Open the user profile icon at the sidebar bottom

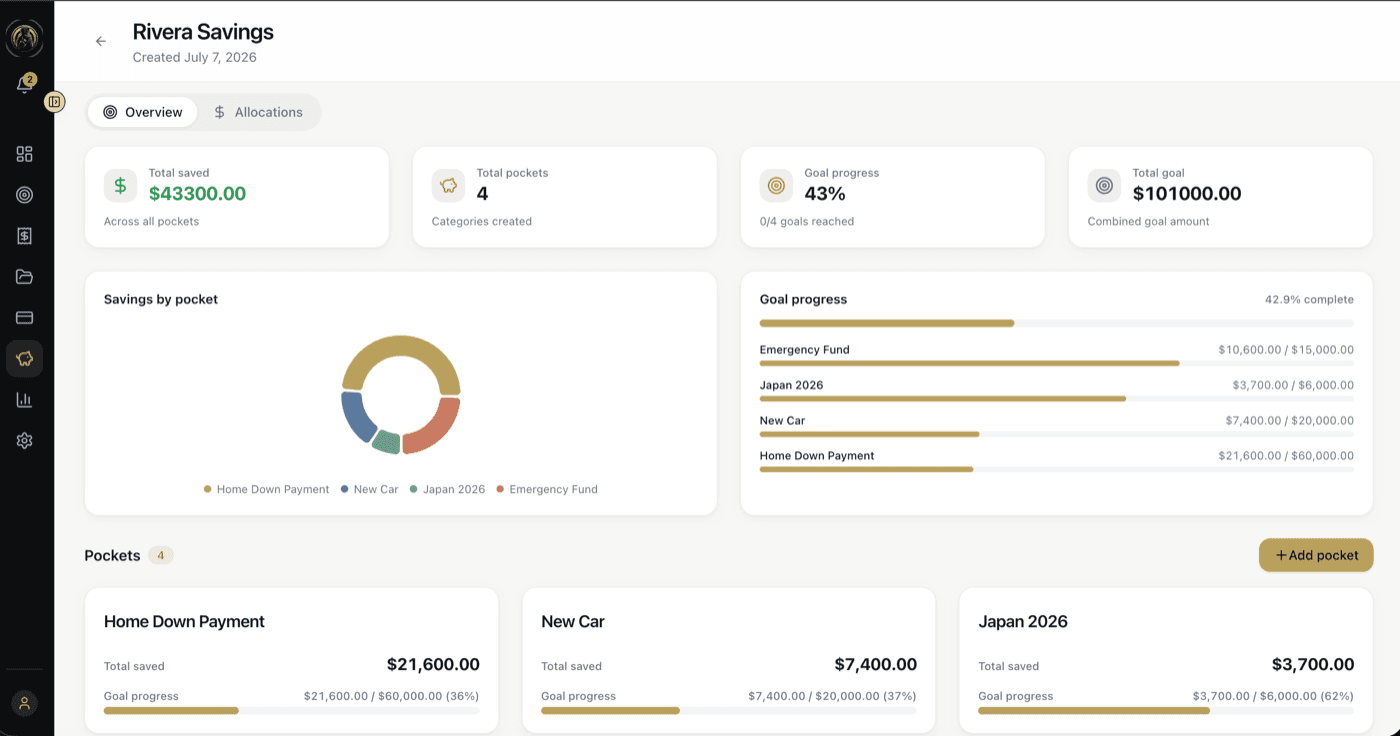24,703
